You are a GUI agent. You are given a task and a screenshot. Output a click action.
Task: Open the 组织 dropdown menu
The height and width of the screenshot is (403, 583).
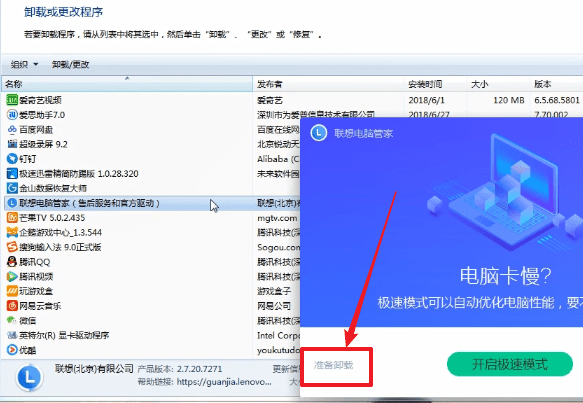point(25,64)
